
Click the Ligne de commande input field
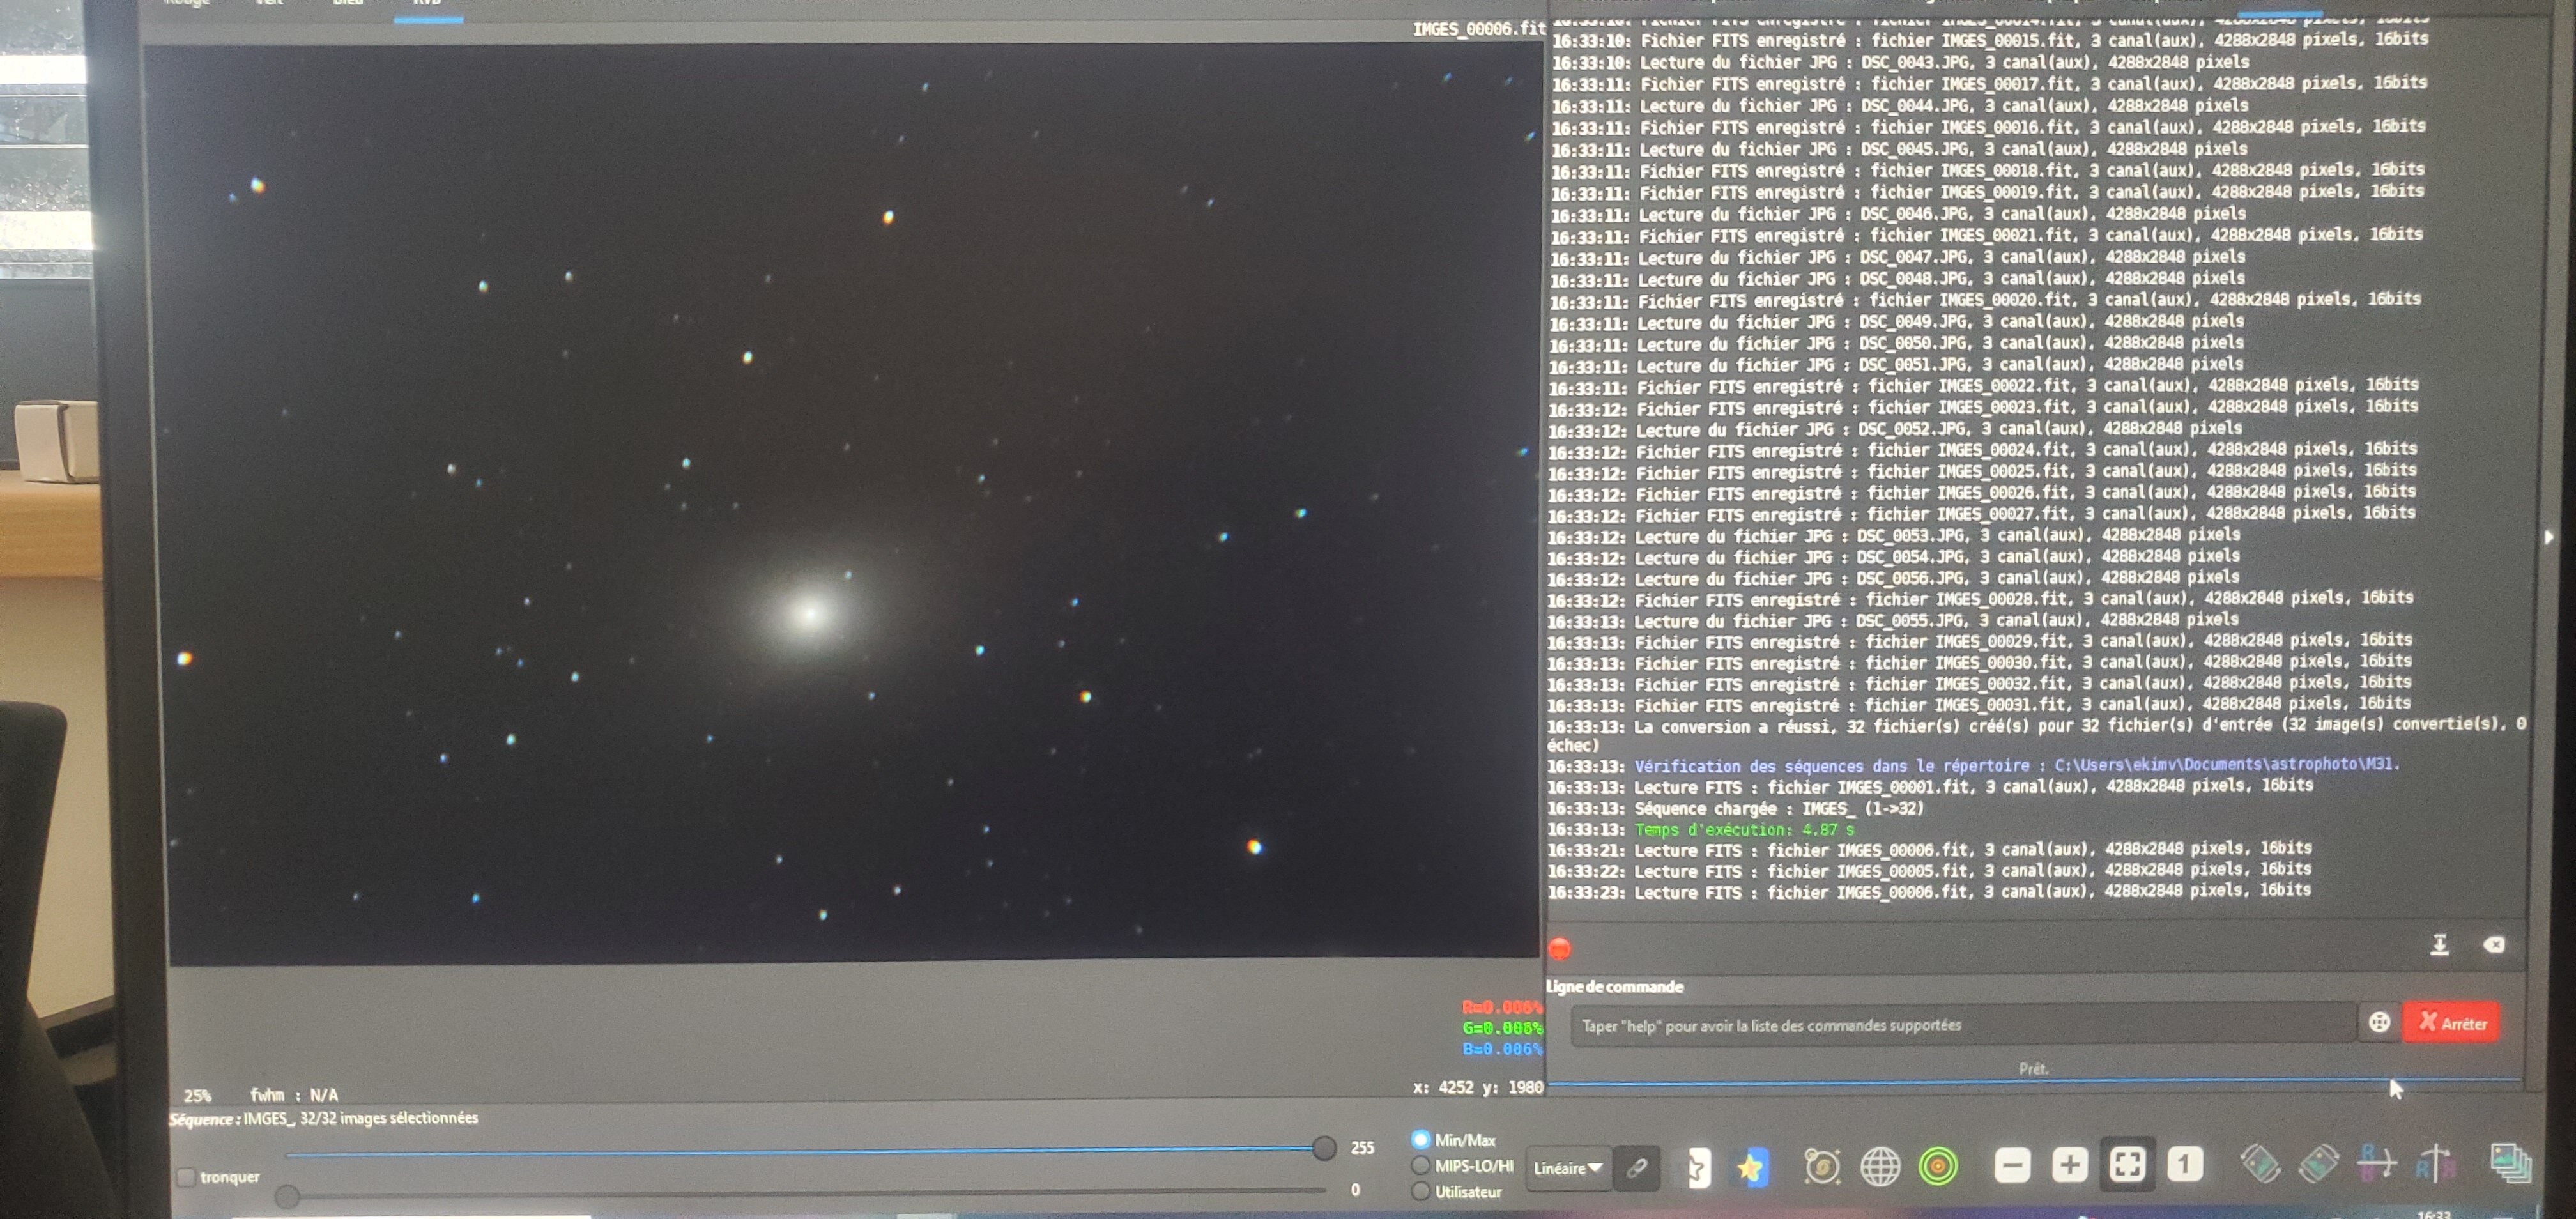click(1960, 1025)
